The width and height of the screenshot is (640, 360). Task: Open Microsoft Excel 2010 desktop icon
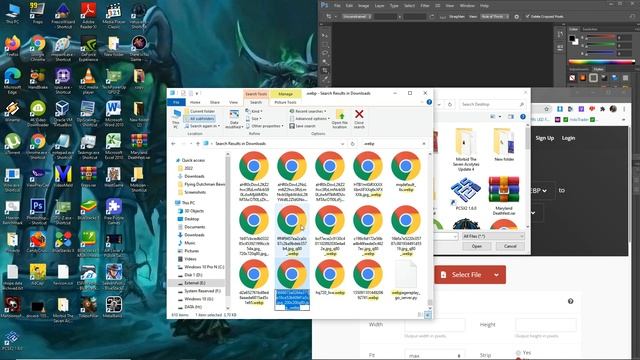click(x=113, y=146)
